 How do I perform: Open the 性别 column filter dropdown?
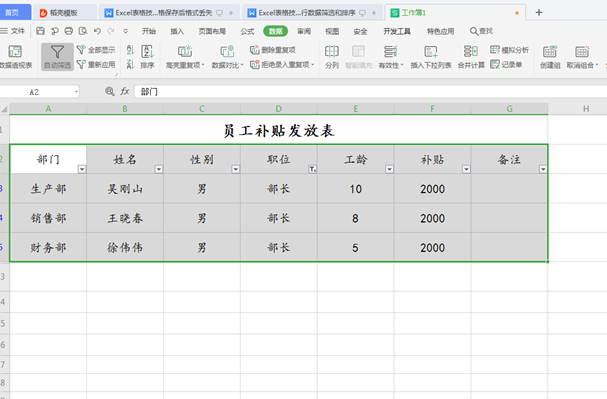235,169
